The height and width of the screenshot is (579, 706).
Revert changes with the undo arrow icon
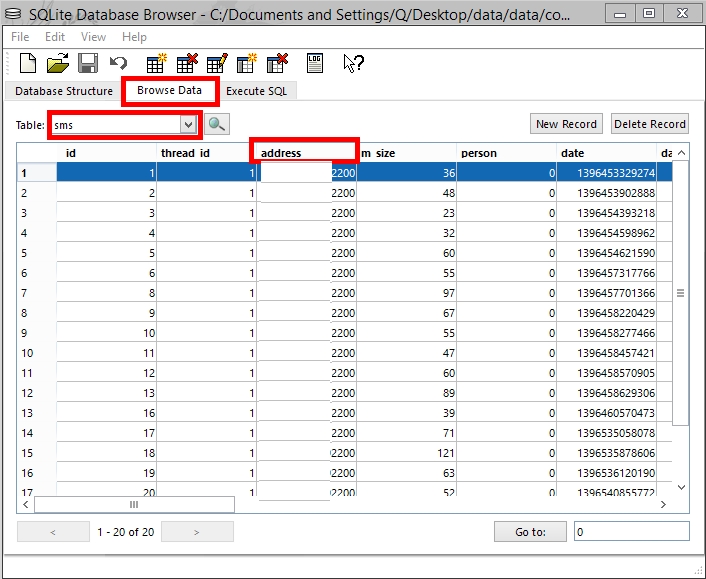118,63
